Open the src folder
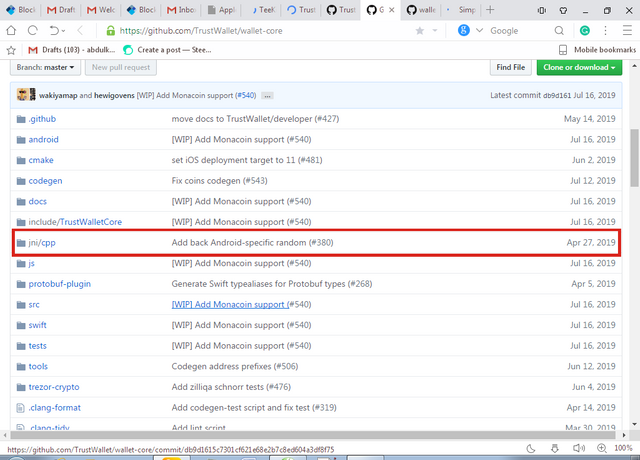Image resolution: width=640 pixels, height=460 pixels. tap(34, 304)
